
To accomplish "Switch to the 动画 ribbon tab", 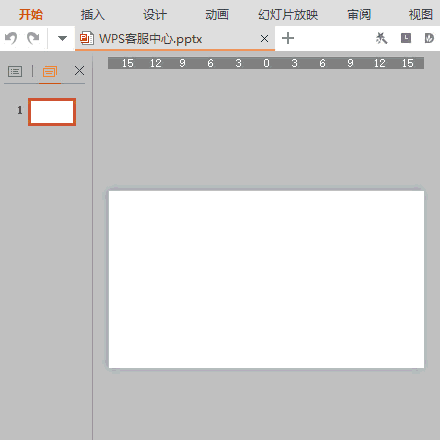I will coord(217,14).
